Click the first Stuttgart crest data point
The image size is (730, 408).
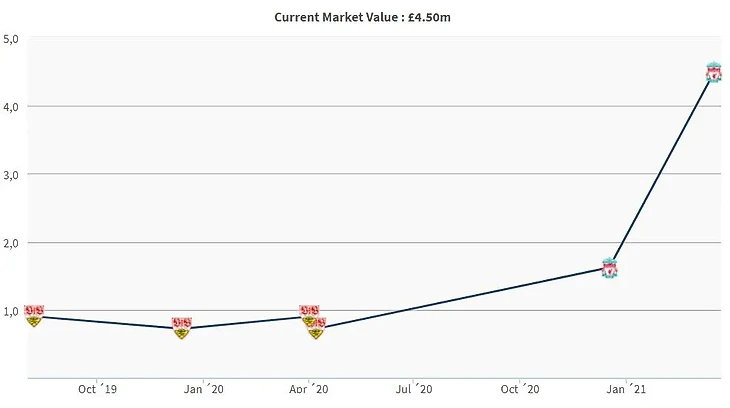[x=34, y=316]
